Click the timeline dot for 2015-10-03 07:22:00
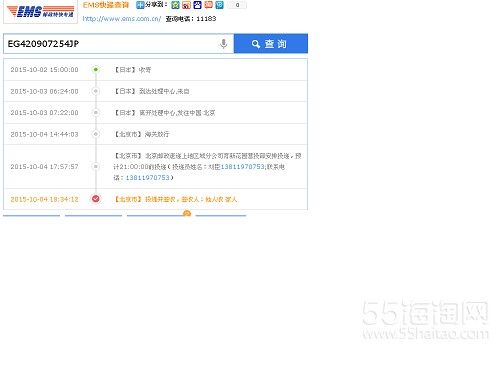 click(x=96, y=113)
